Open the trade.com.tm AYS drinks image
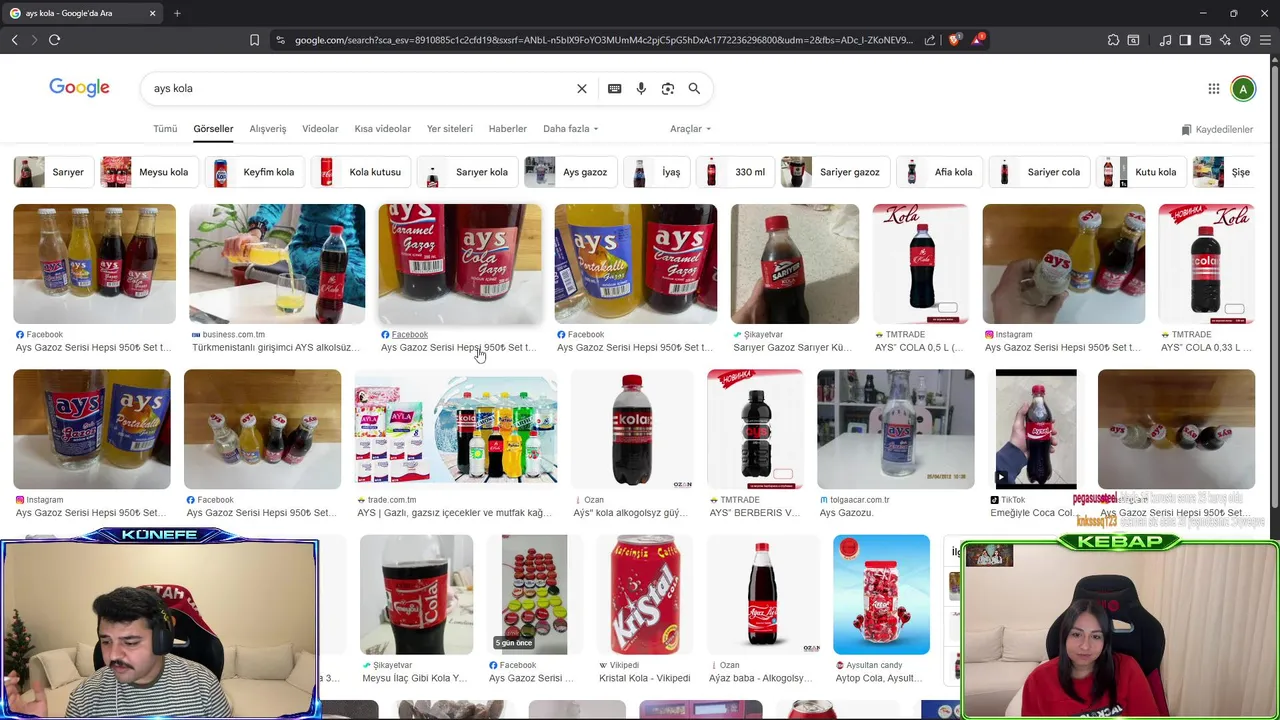Viewport: 1280px width, 720px height. coord(456,429)
